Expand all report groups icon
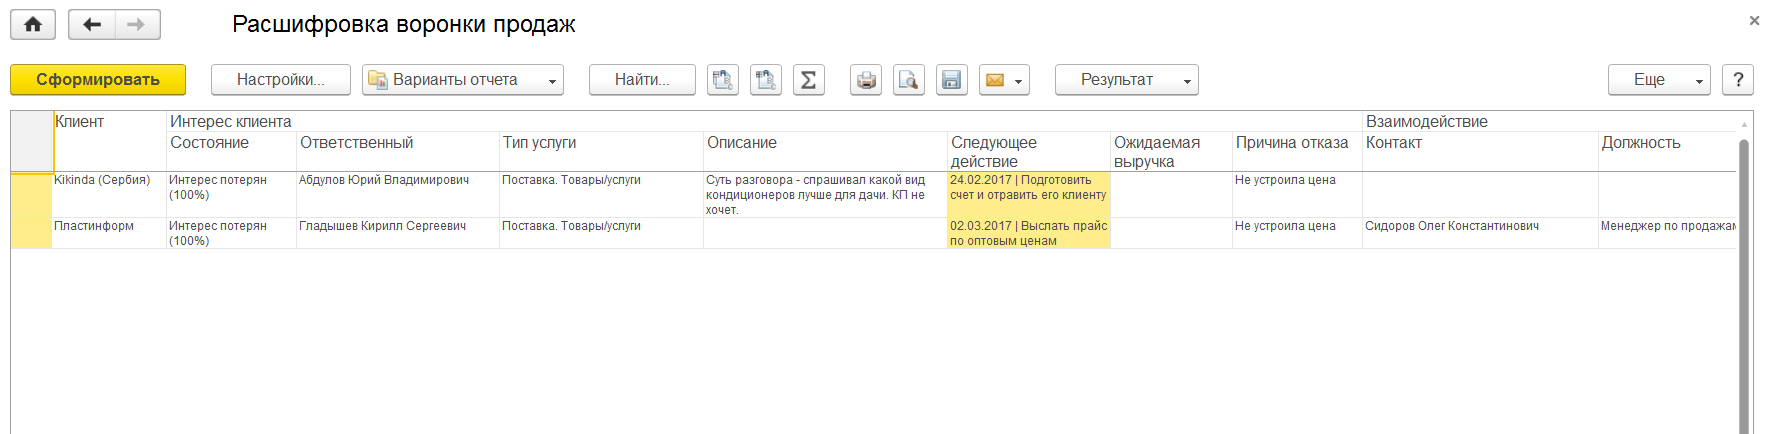Viewport: 1766px width, 434px height. point(766,80)
